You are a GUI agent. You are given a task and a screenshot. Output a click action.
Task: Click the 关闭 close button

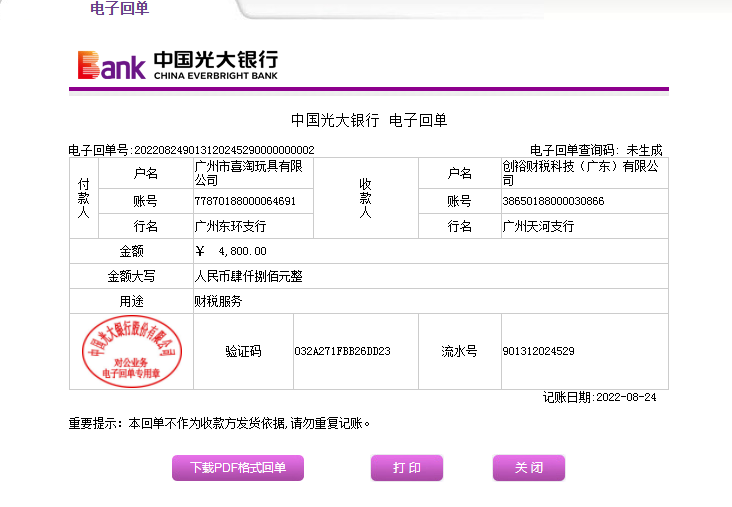[528, 467]
